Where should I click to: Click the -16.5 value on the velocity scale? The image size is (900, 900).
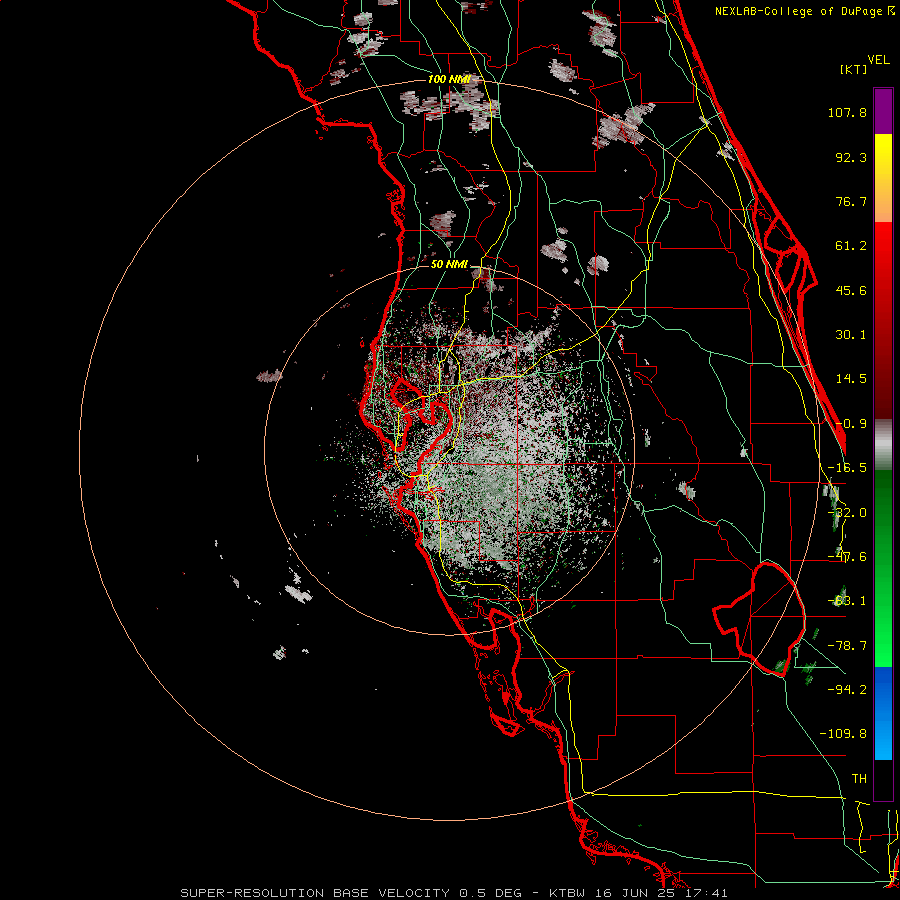coord(847,468)
